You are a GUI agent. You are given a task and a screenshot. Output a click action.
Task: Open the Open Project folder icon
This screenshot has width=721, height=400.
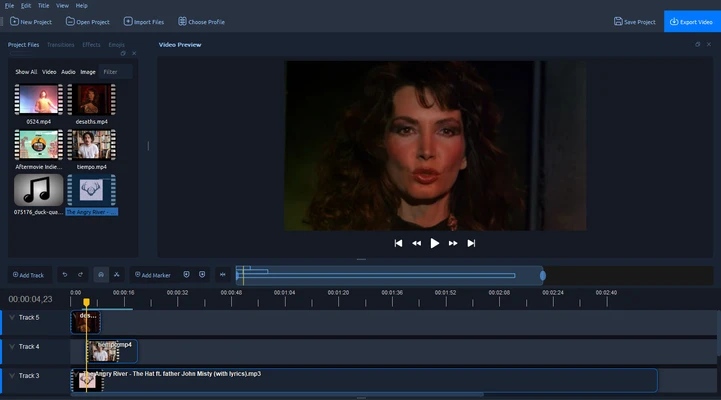70,21
